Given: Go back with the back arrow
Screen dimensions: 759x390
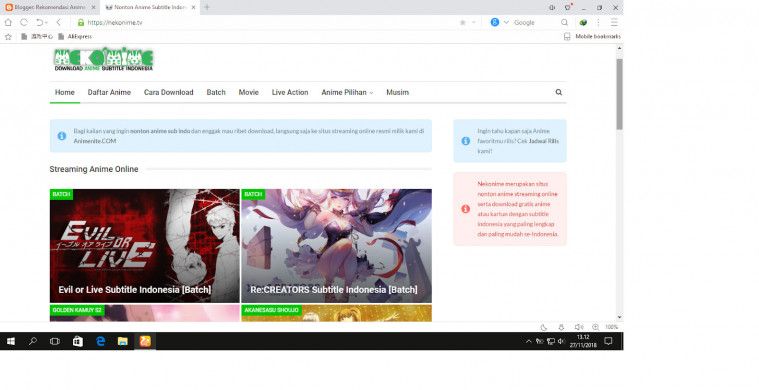Looking at the screenshot, I should click(x=59, y=22).
